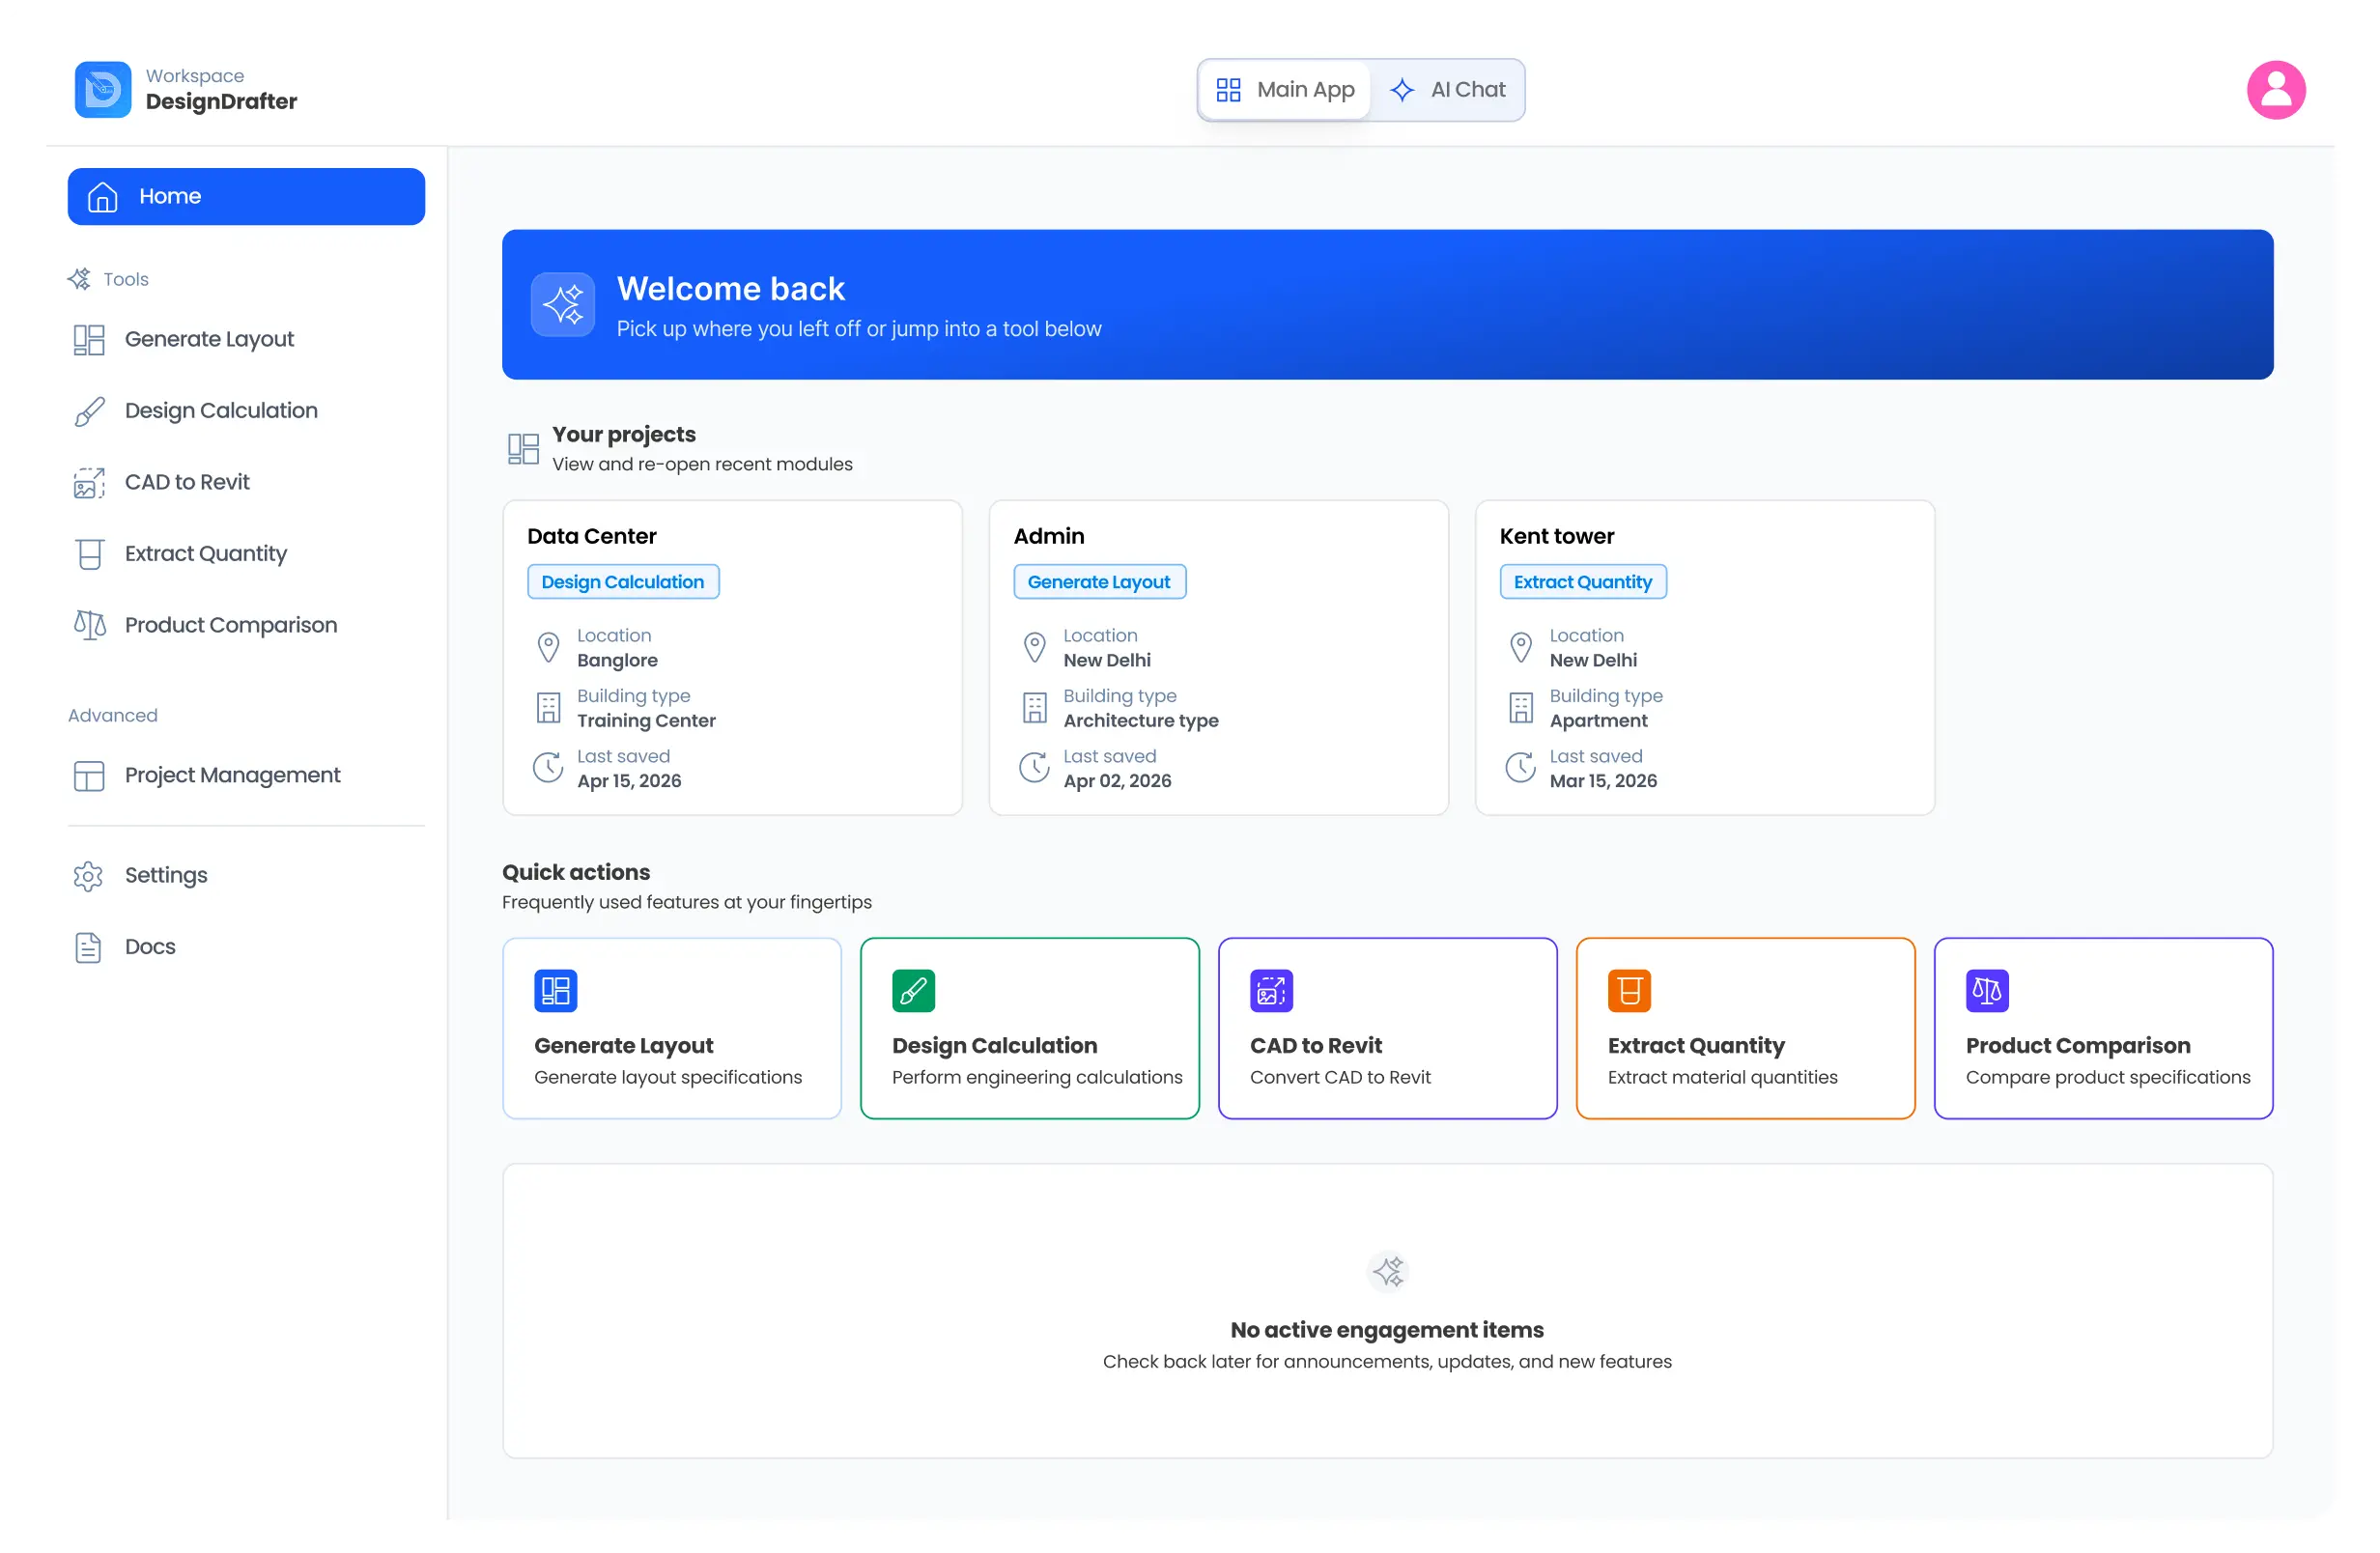Screen dimensions: 2380x1553
Task: Click the green Design Calculation quick action icon
Action: 913,991
